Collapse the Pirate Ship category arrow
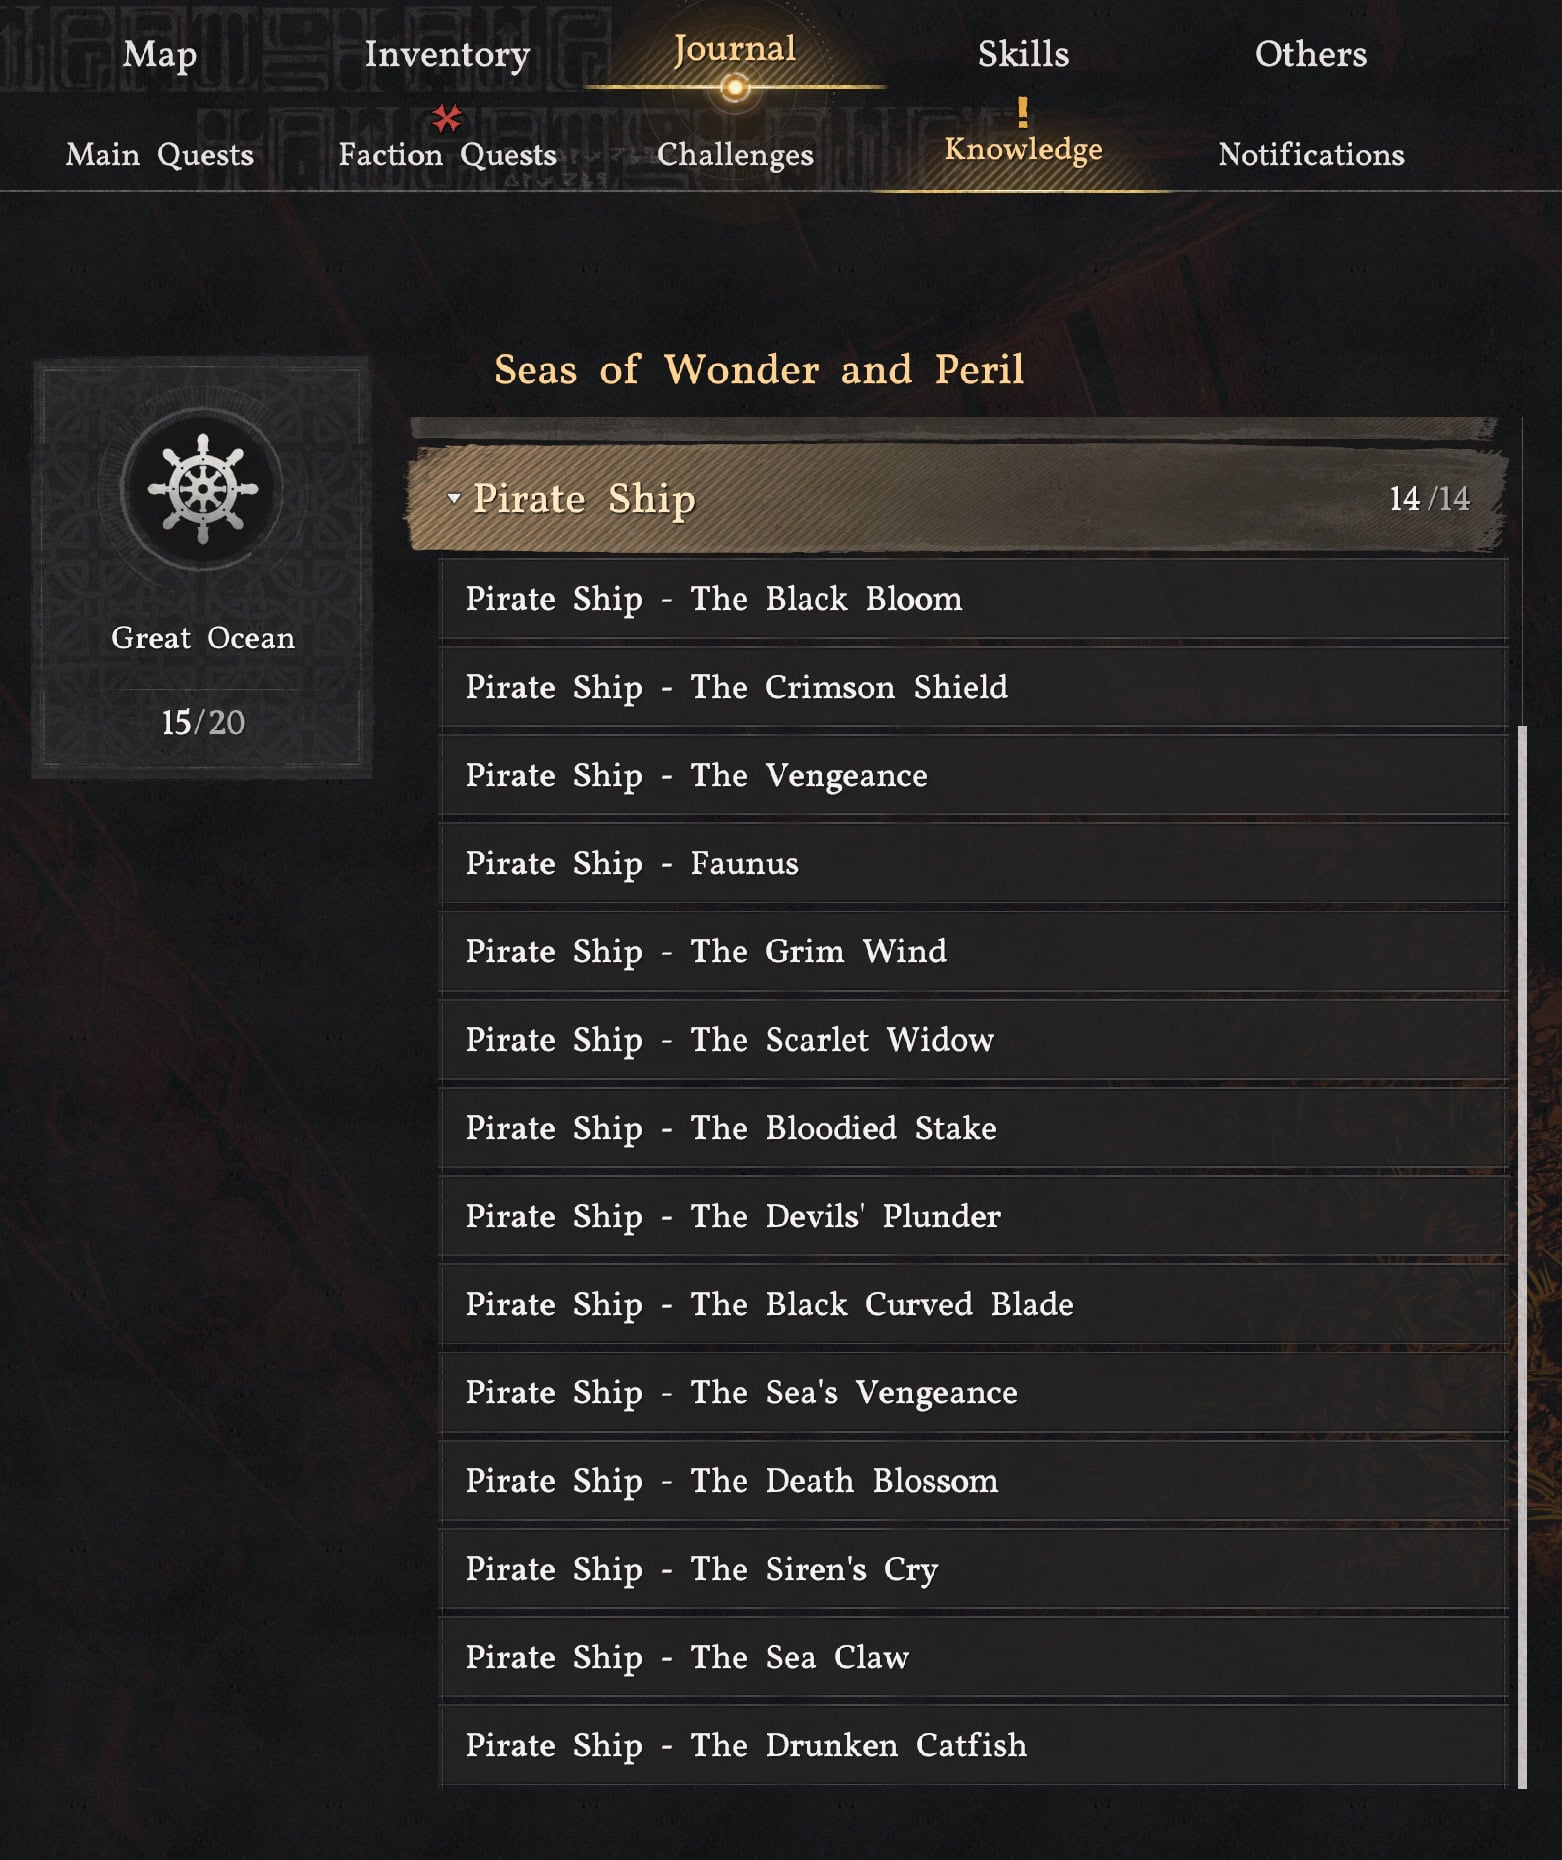The height and width of the screenshot is (1860, 1562). tap(454, 498)
